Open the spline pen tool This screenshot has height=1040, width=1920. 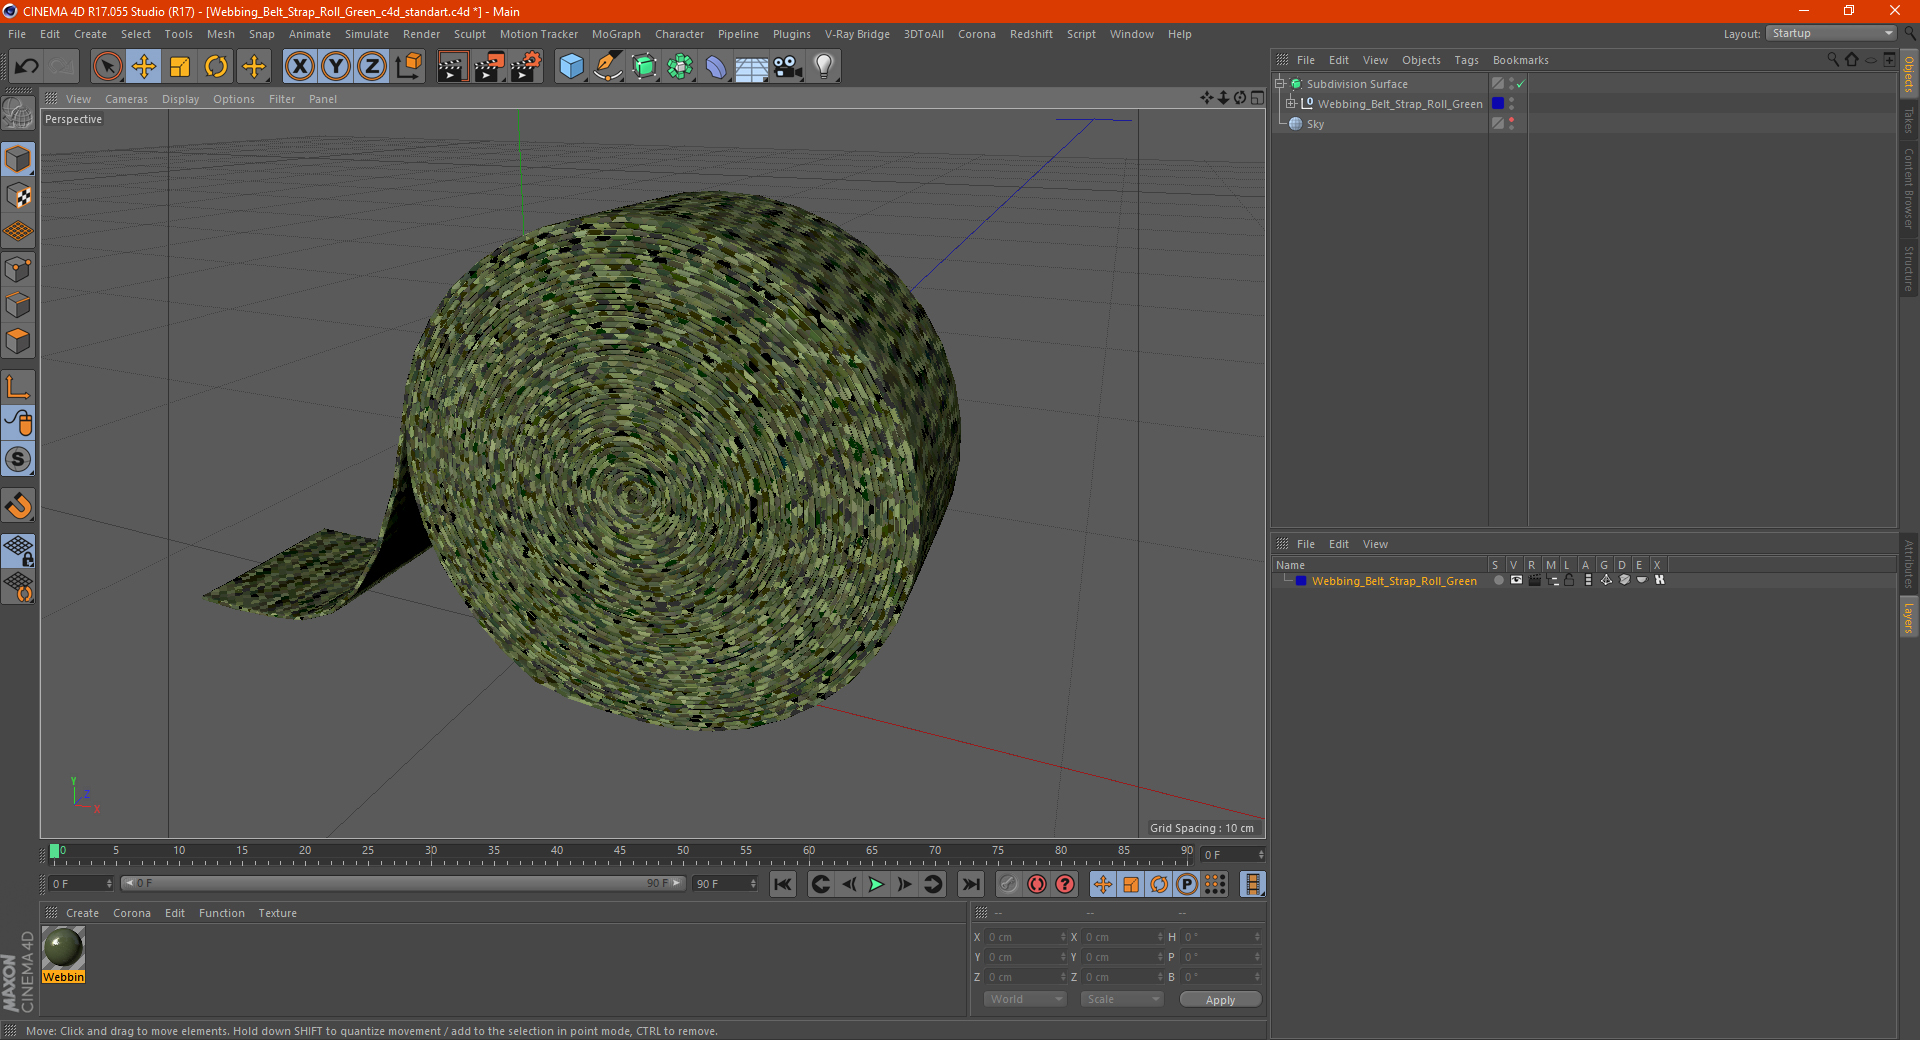(607, 67)
